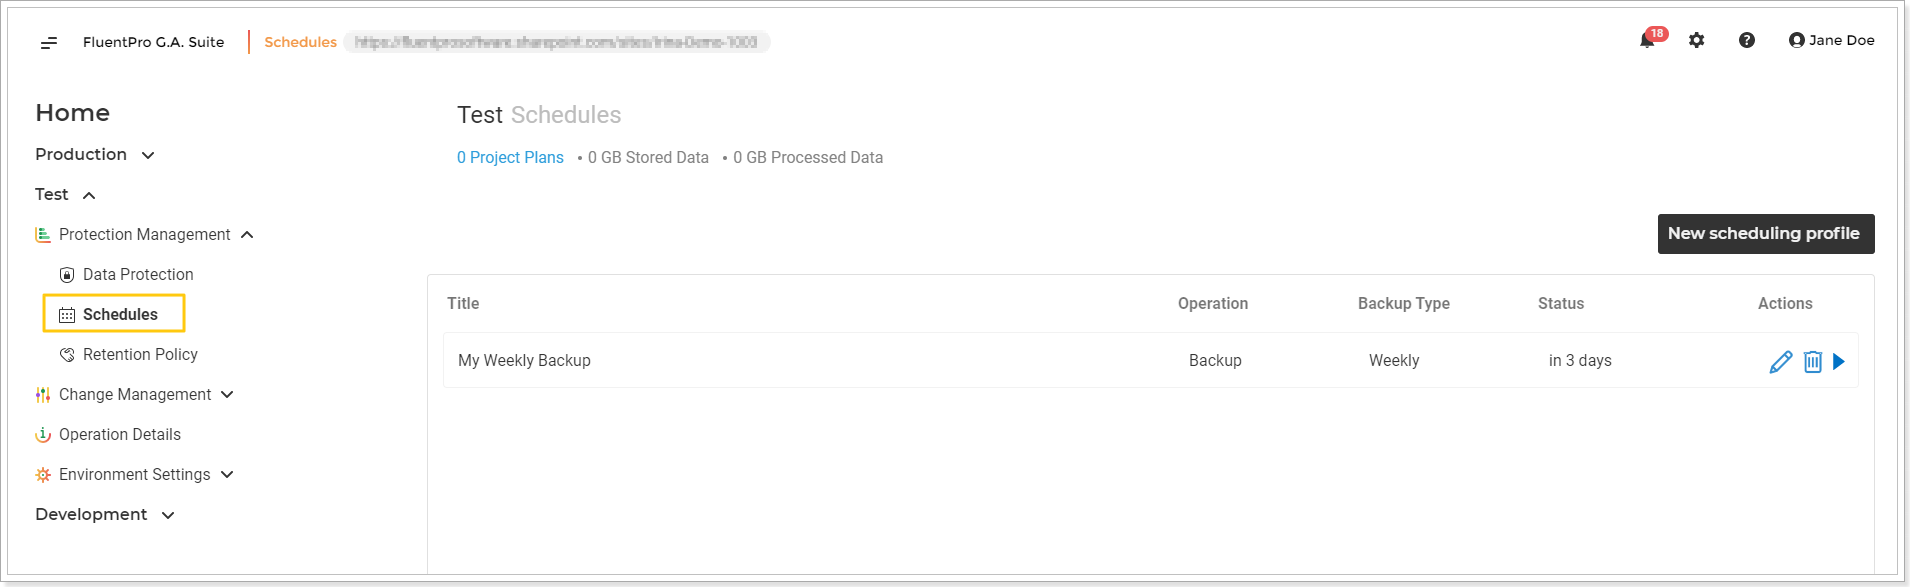Expand Environment Settings group
1910x587 pixels.
[135, 474]
